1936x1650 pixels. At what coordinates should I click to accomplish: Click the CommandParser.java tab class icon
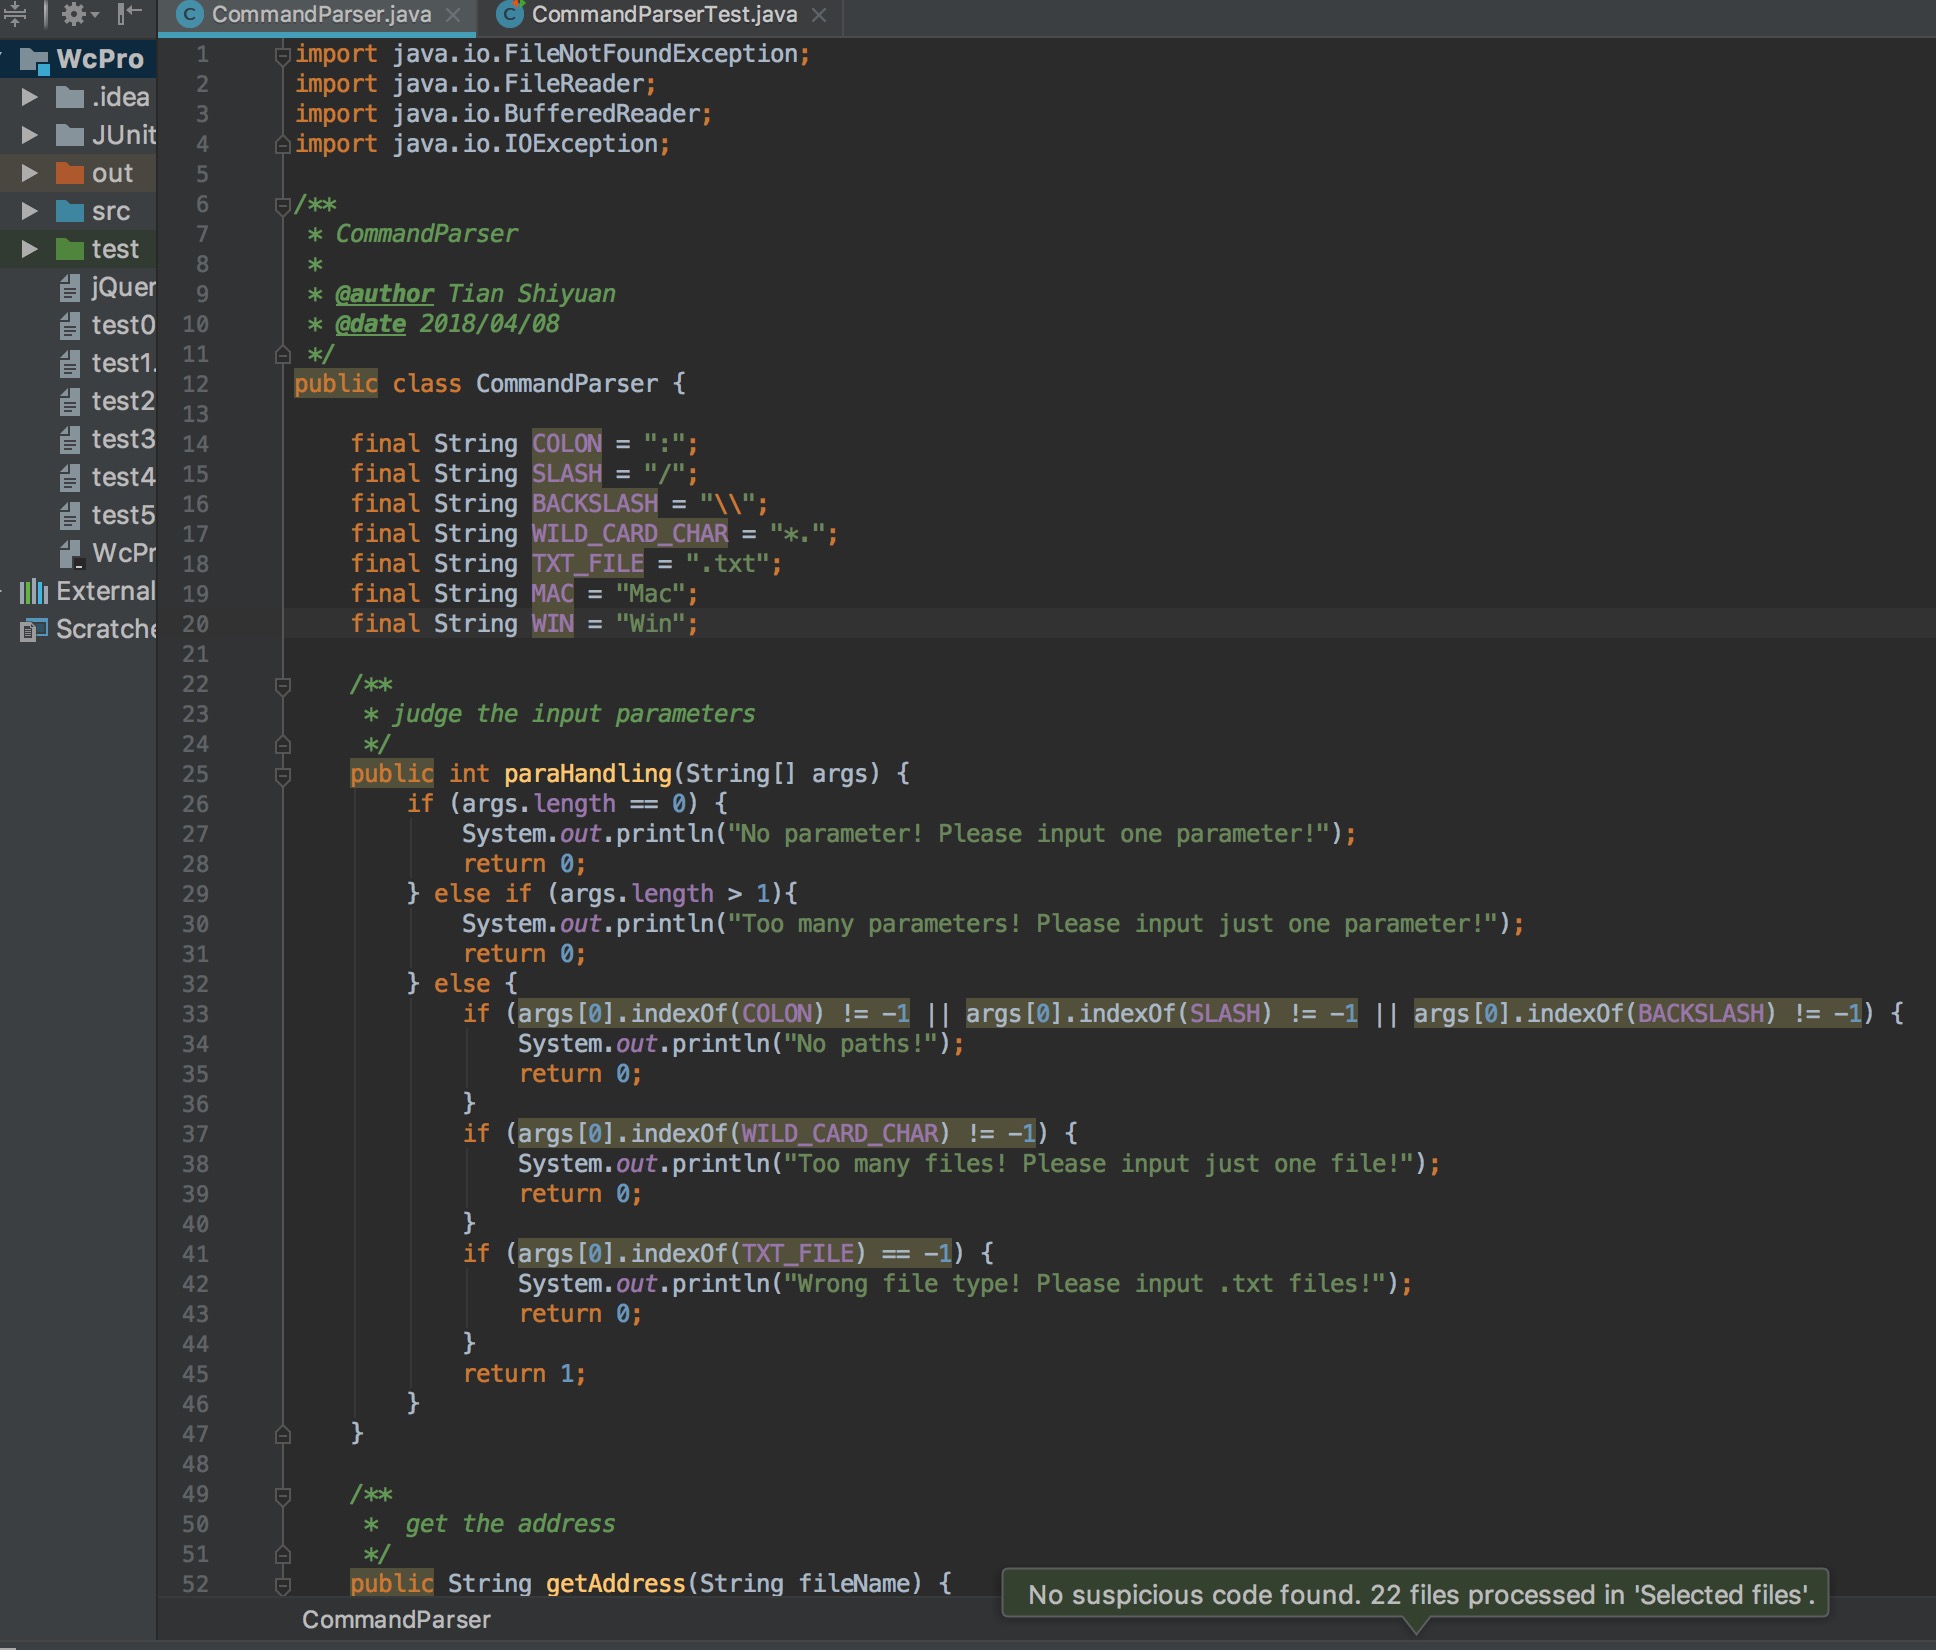[x=189, y=15]
